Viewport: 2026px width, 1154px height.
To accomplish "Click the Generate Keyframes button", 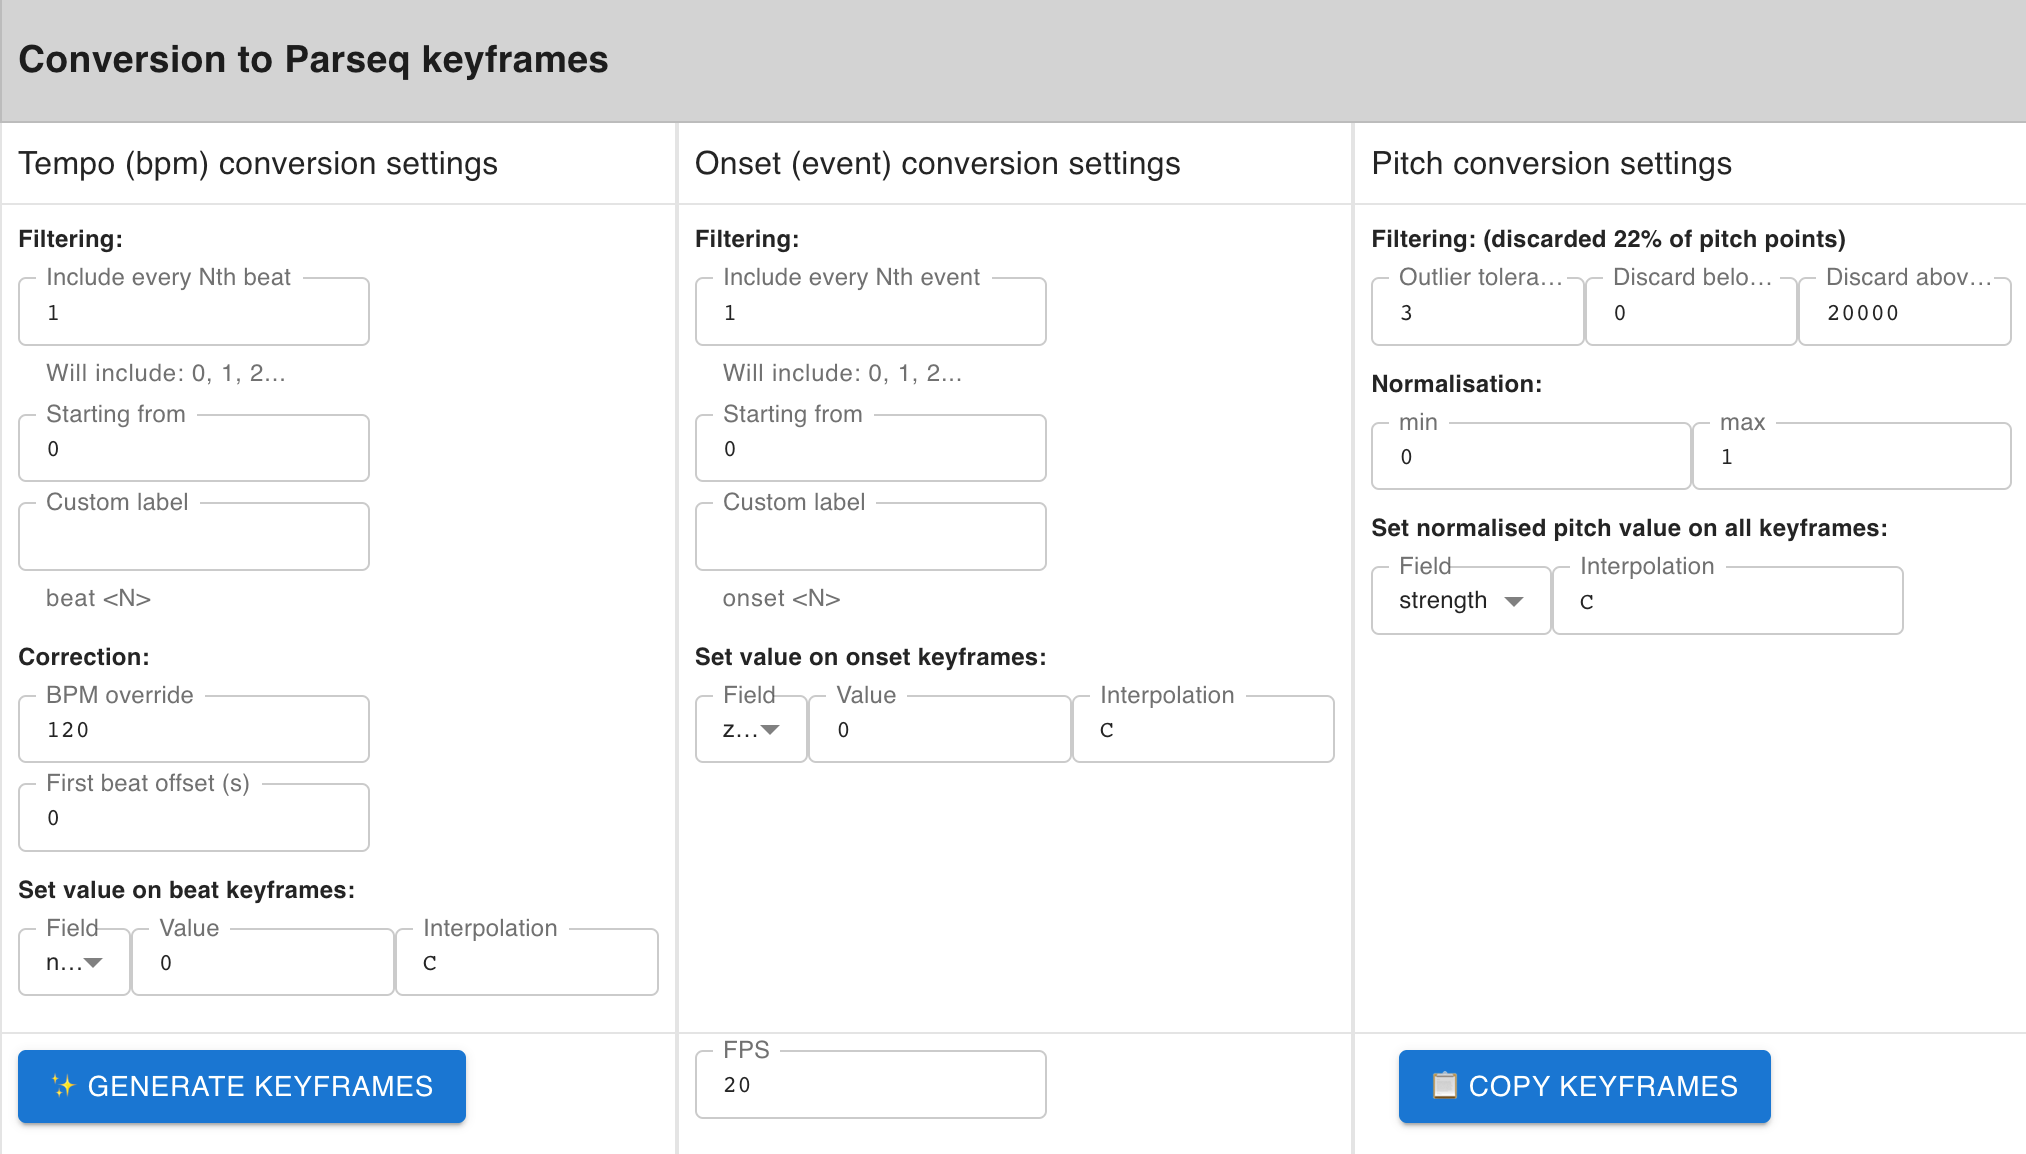I will tap(242, 1086).
